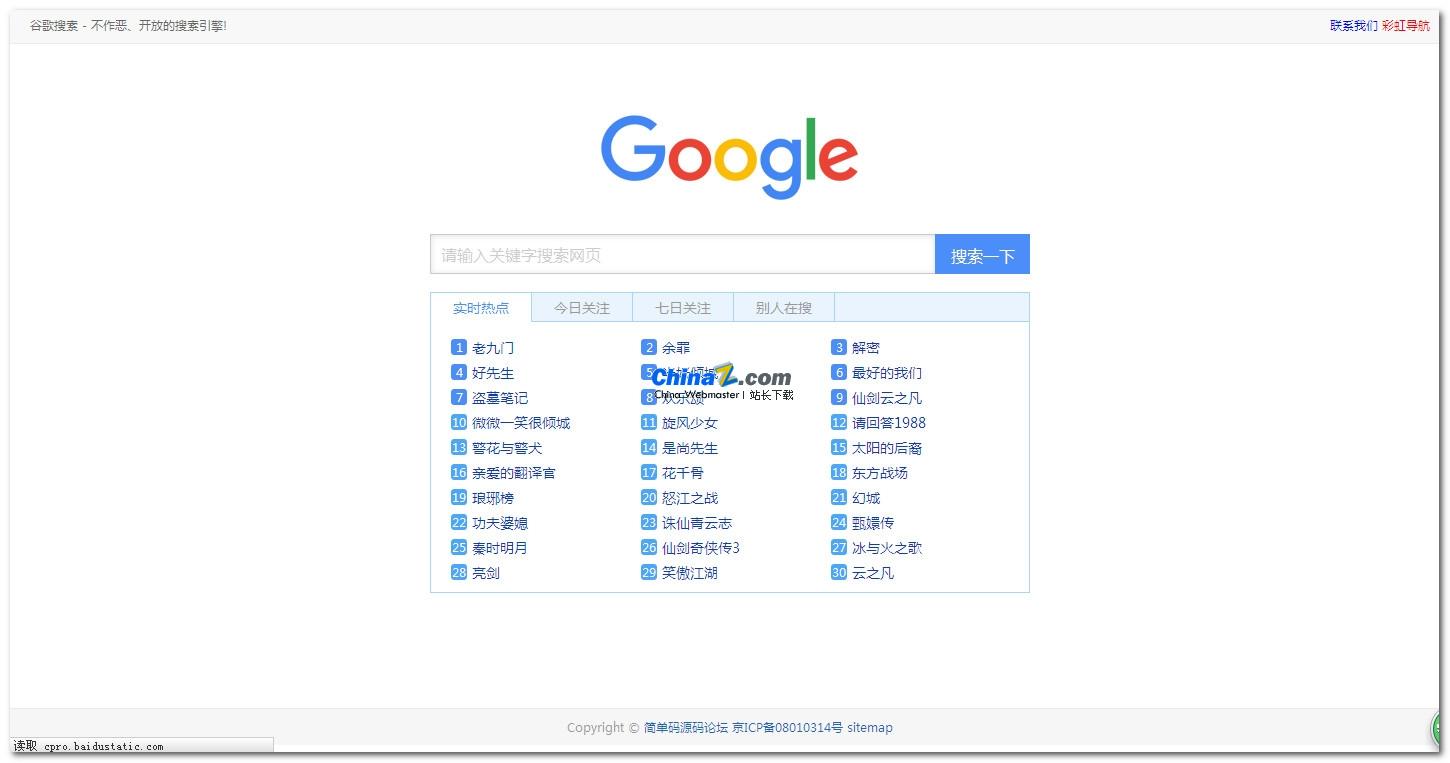1450x763 pixels.
Task: Click 笑傲江湖 in the ranking
Action: (x=690, y=573)
